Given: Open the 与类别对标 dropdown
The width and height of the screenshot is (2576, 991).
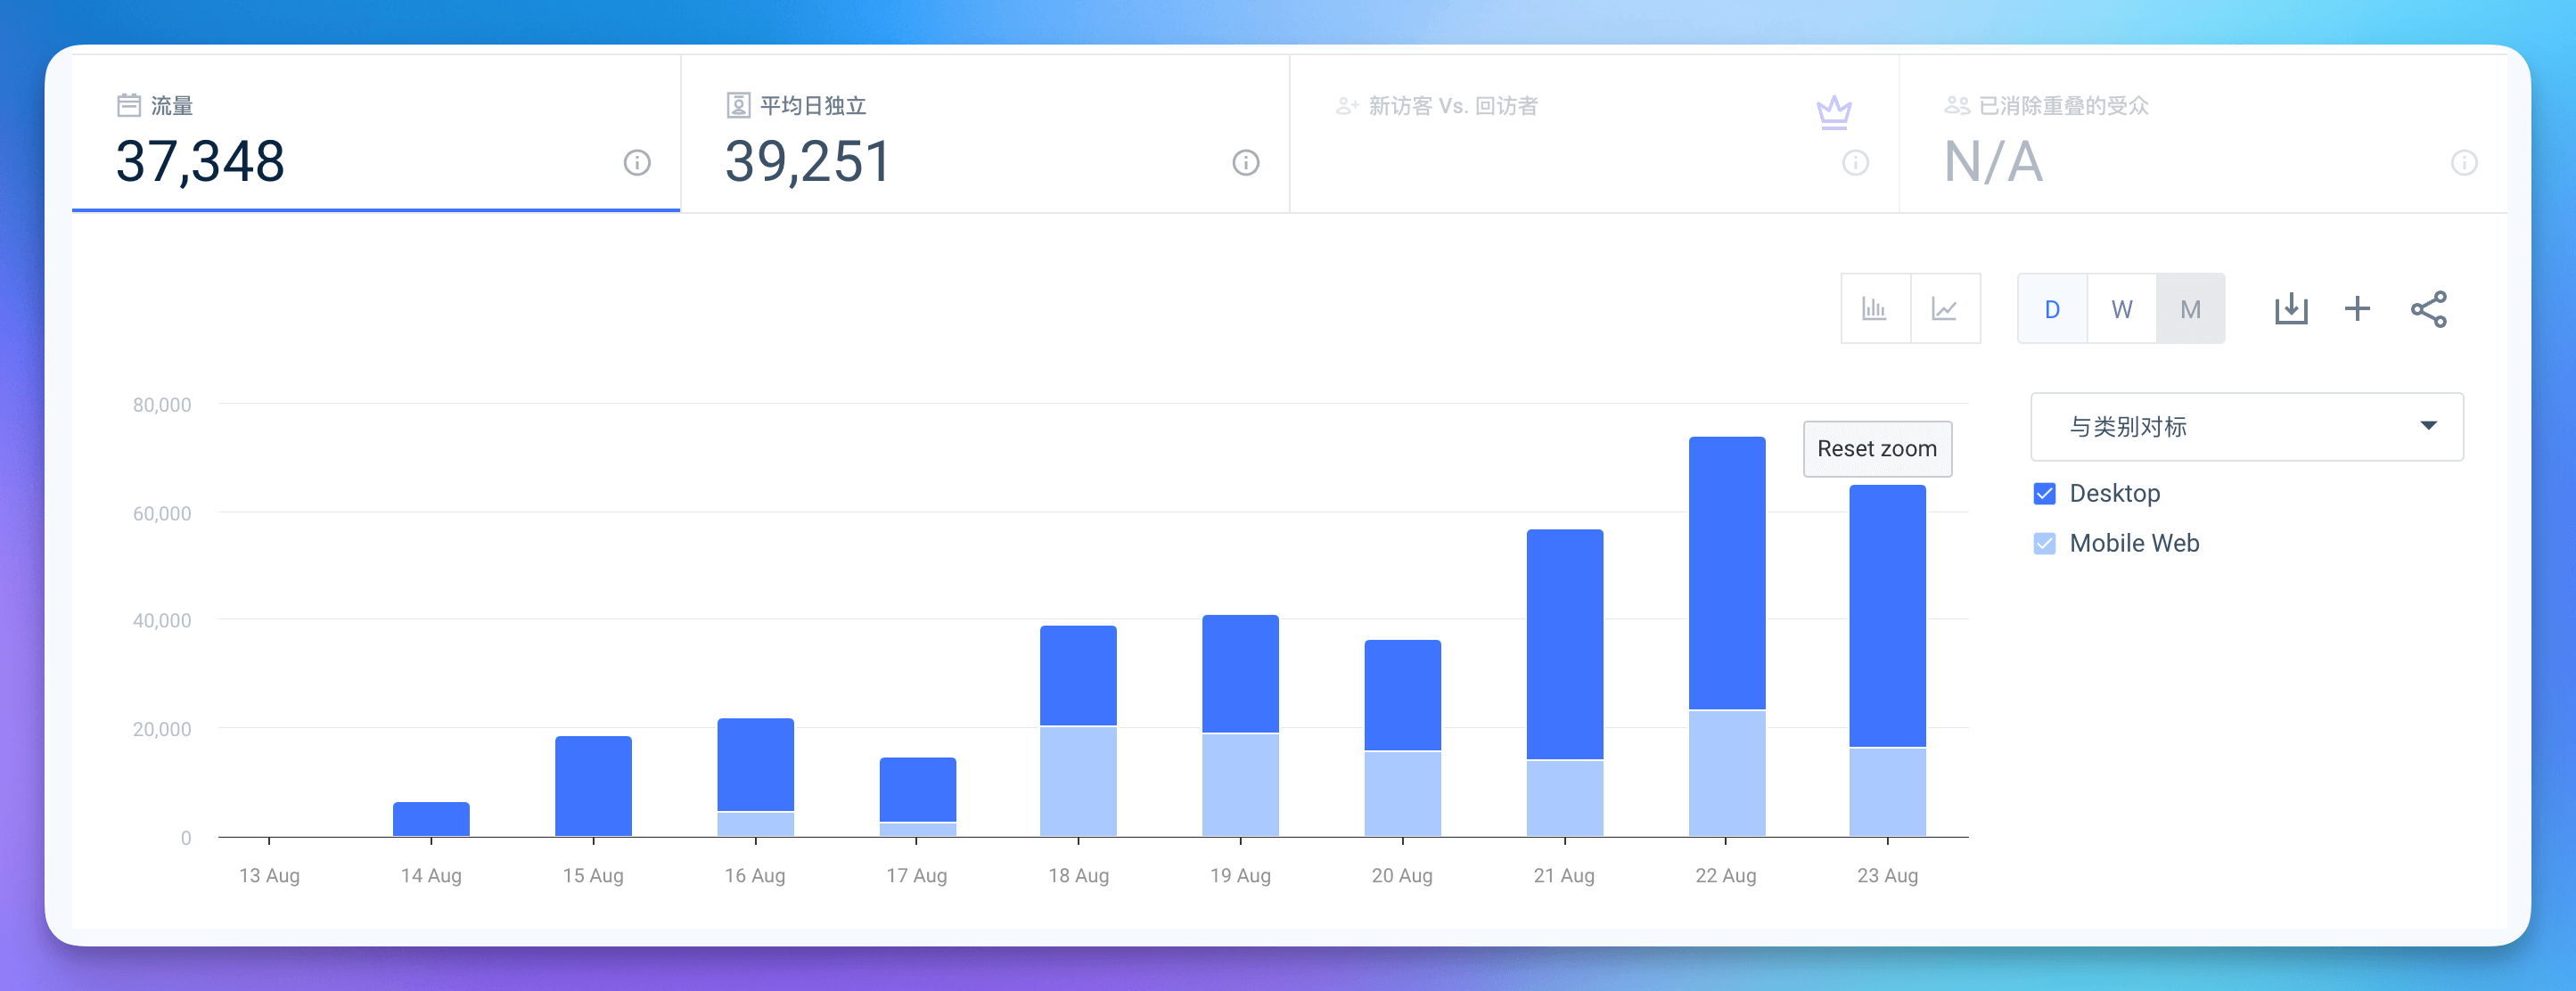Looking at the screenshot, I should tap(2246, 427).
